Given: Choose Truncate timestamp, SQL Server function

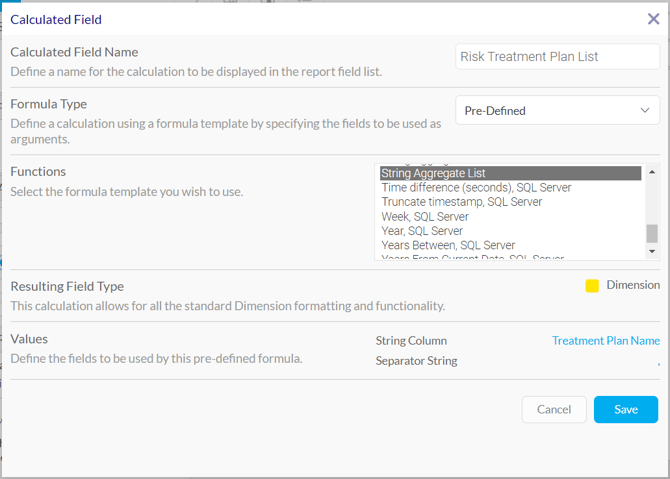Looking at the screenshot, I should point(462,202).
